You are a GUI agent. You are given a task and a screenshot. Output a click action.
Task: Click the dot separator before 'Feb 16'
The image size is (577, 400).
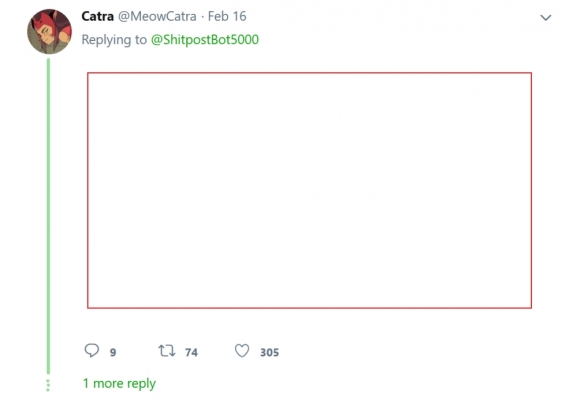click(x=202, y=17)
